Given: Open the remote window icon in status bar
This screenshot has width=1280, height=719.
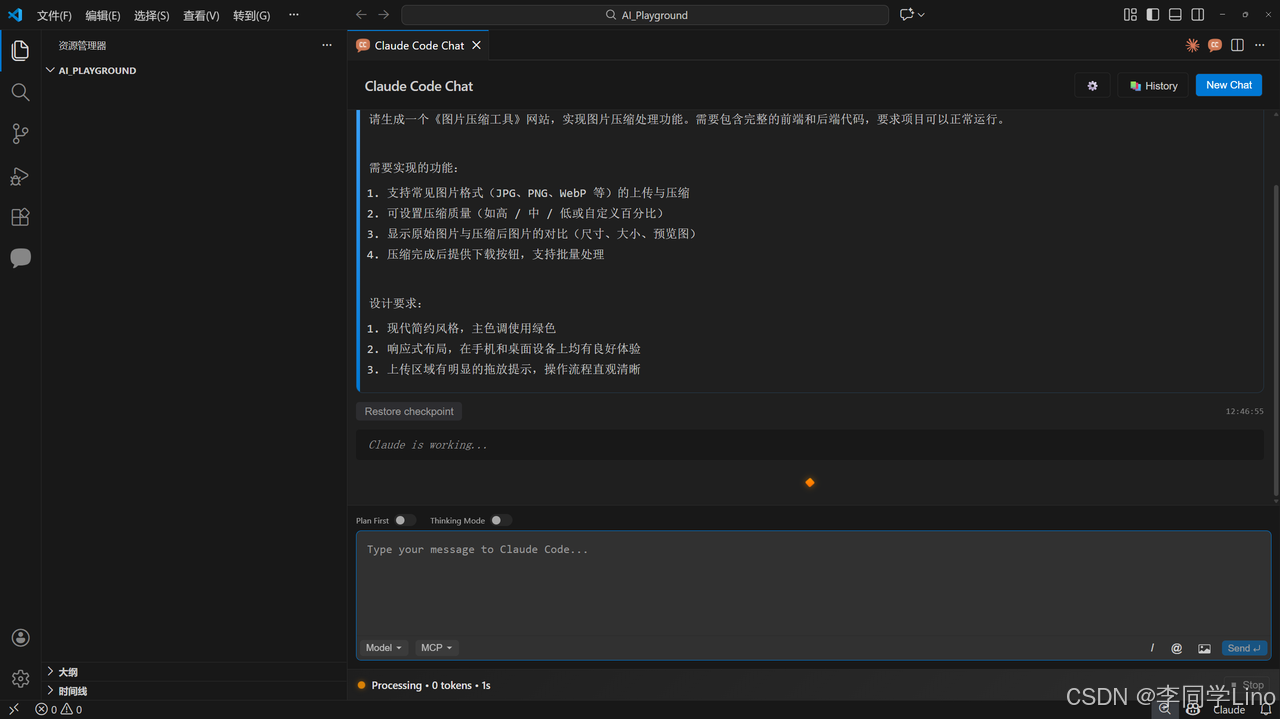Looking at the screenshot, I should 14,709.
